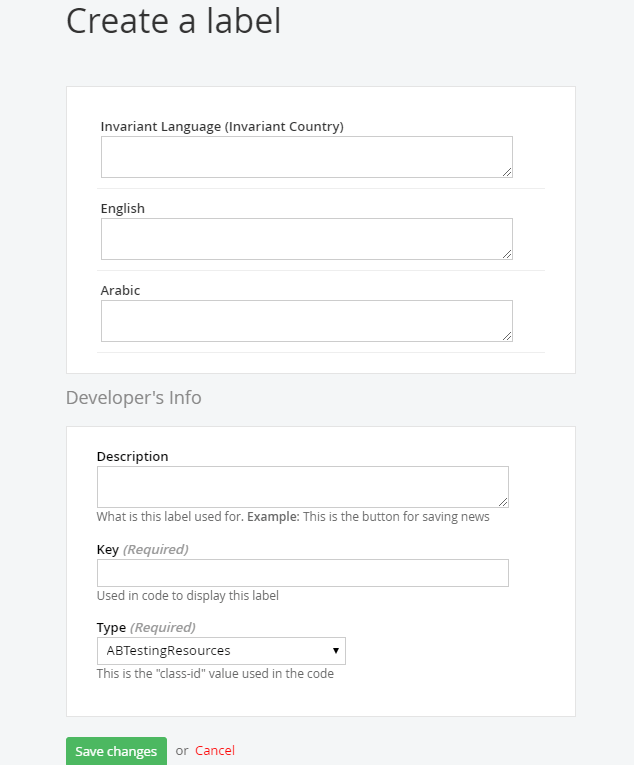Open the ABTestingResources Type dropdown
Image resolution: width=634 pixels, height=765 pixels.
[x=221, y=651]
